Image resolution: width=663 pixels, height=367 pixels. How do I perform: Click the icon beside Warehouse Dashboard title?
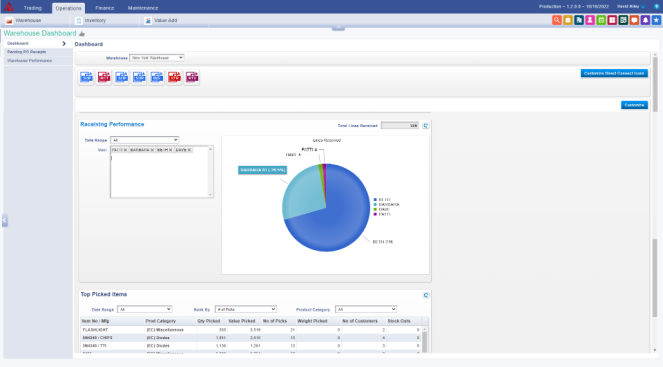coord(82,34)
